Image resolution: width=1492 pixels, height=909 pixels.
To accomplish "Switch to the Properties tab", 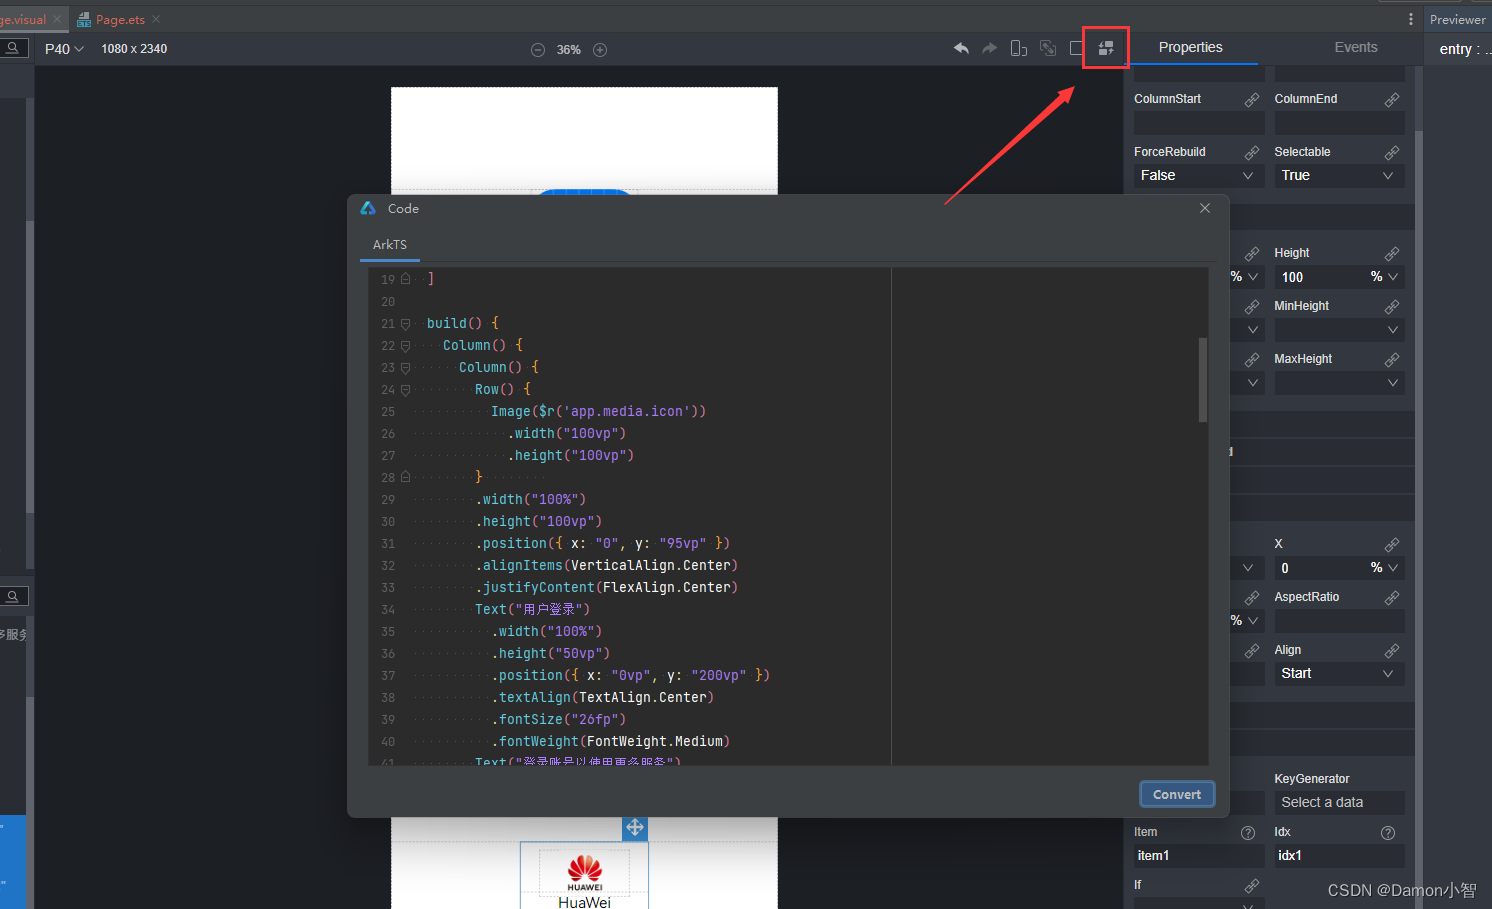I will point(1190,47).
